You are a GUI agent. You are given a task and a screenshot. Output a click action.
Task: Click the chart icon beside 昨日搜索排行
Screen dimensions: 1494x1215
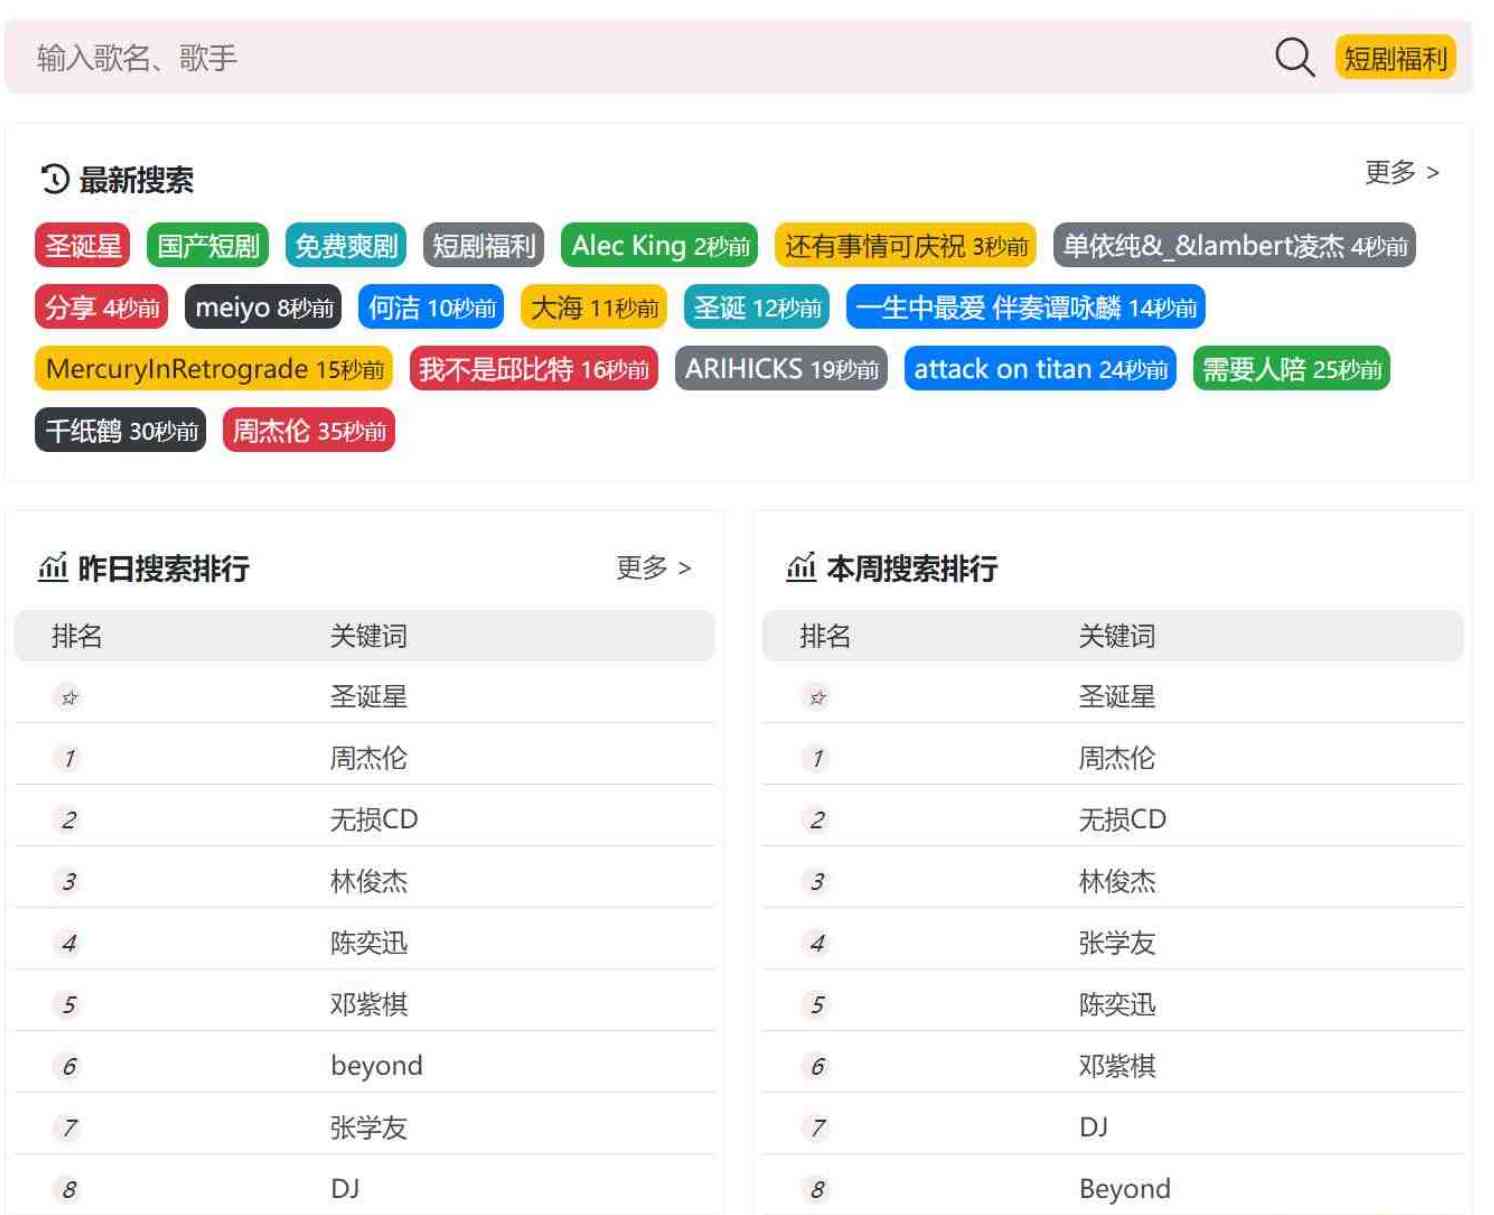(x=53, y=567)
